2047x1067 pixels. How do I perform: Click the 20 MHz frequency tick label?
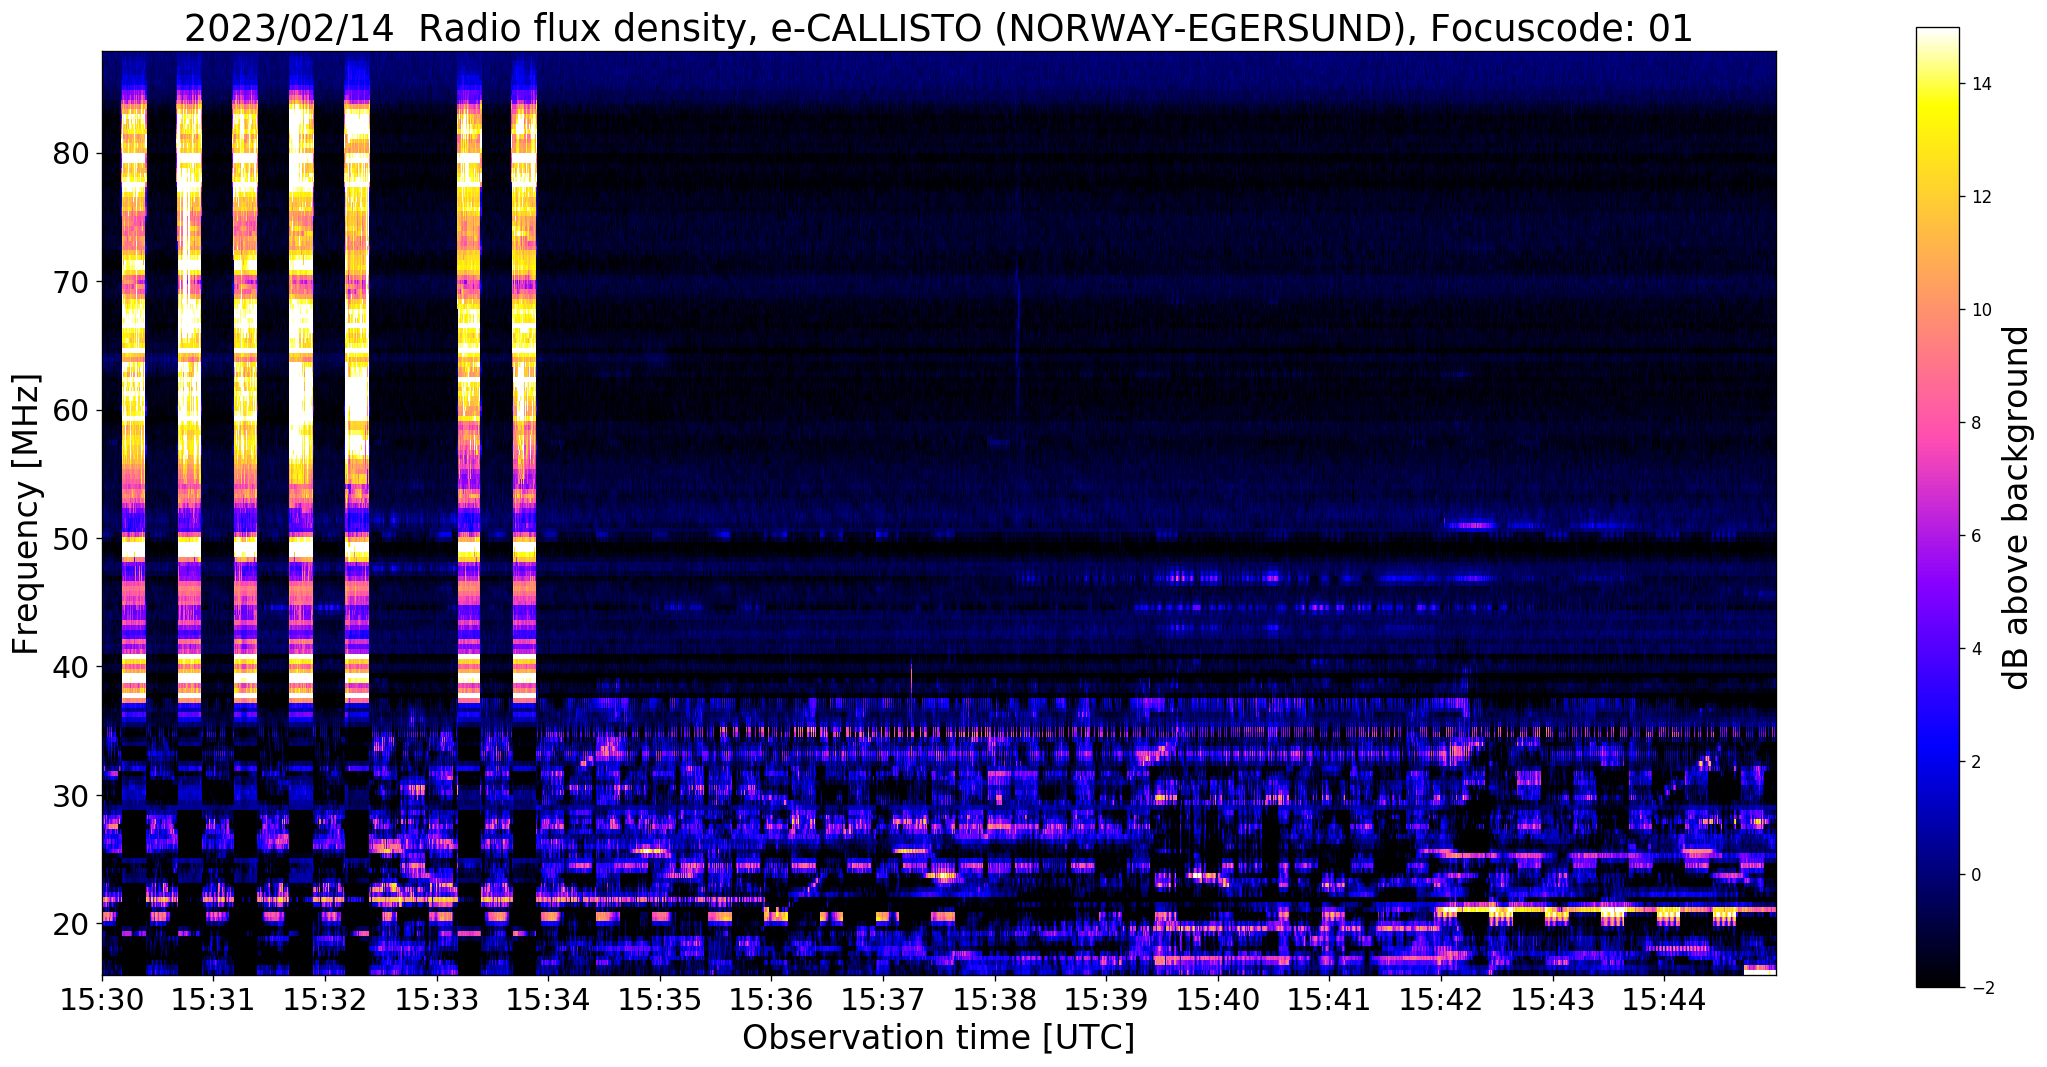[70, 923]
